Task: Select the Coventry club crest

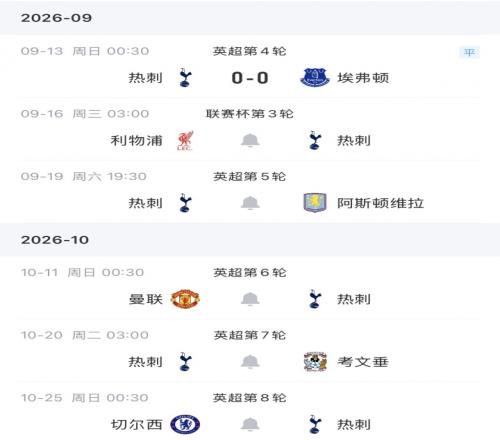Action: pos(315,362)
